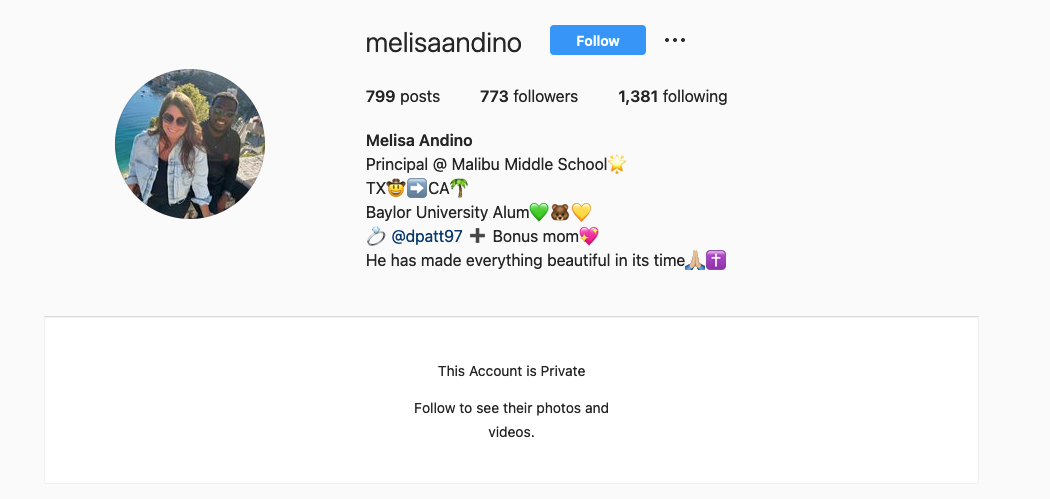This screenshot has height=499, width=1050.
Task: Click the 799 posts count
Action: click(402, 96)
